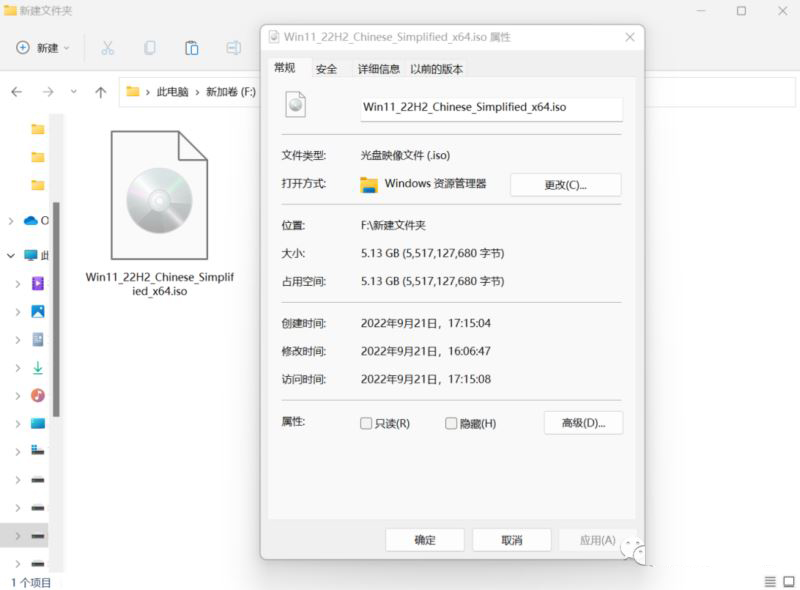Select the Win11 ISO file thumbnail in Explorer

pos(160,195)
